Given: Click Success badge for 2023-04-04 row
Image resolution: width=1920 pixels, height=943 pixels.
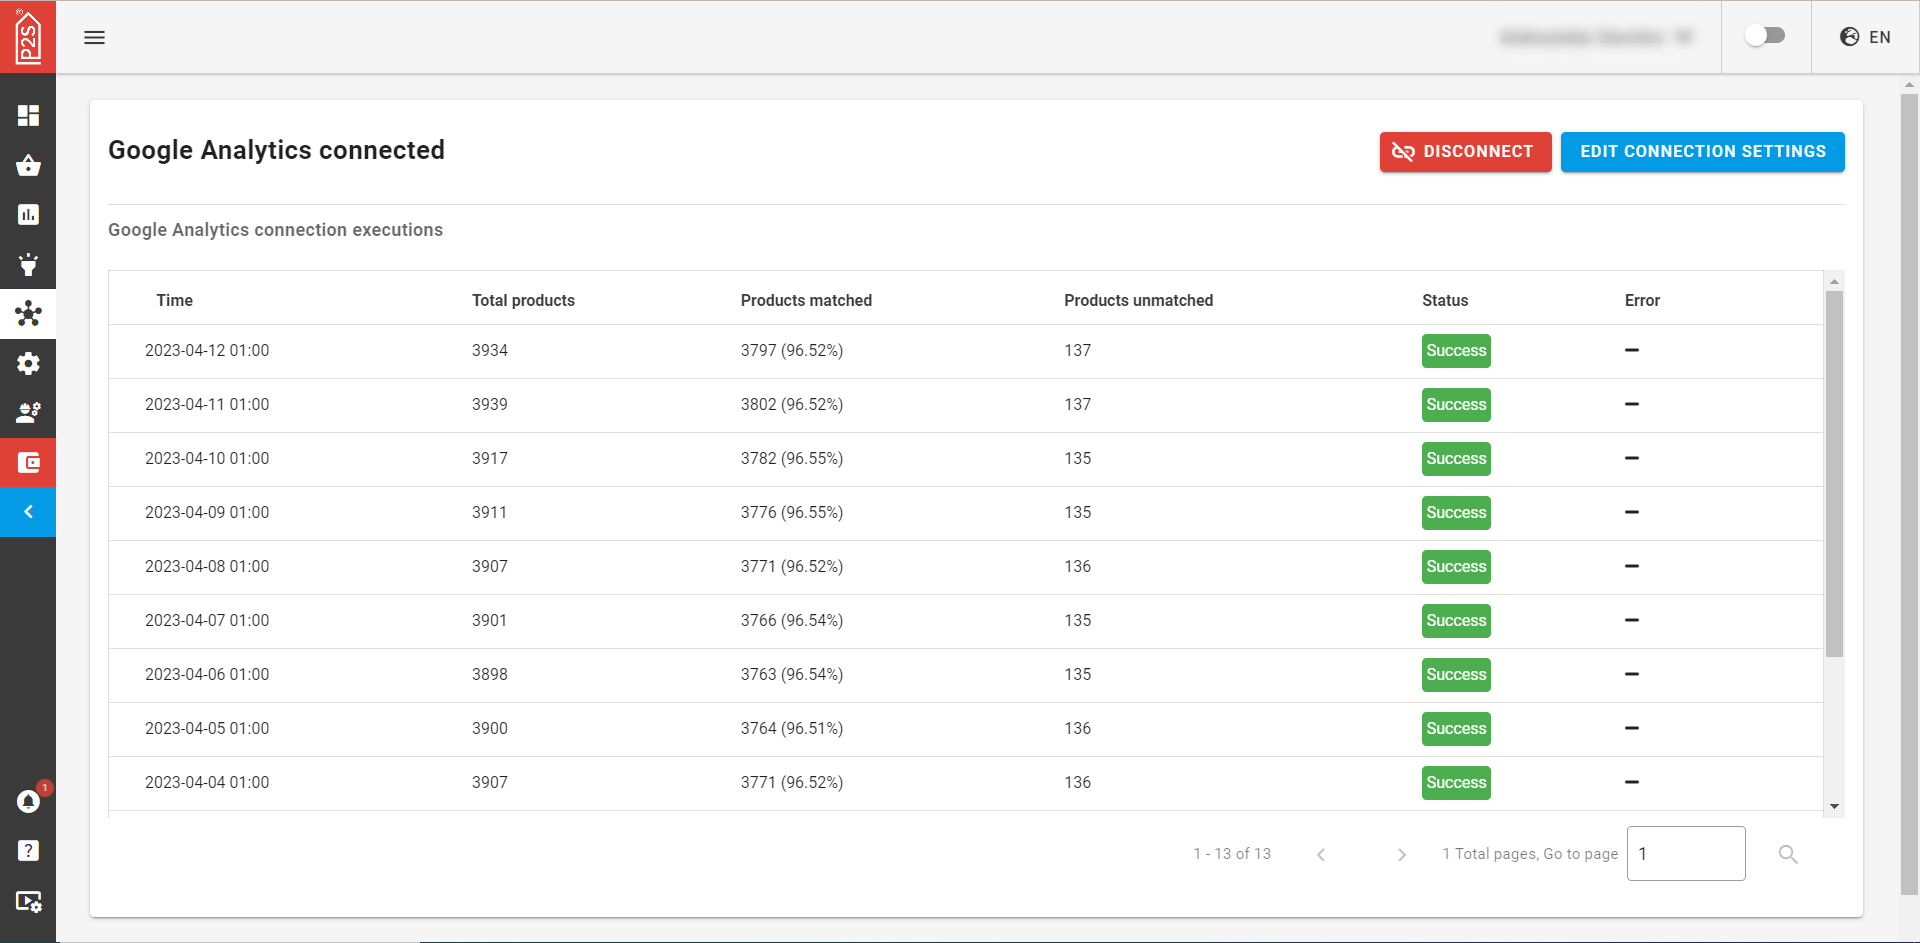Looking at the screenshot, I should 1456,783.
